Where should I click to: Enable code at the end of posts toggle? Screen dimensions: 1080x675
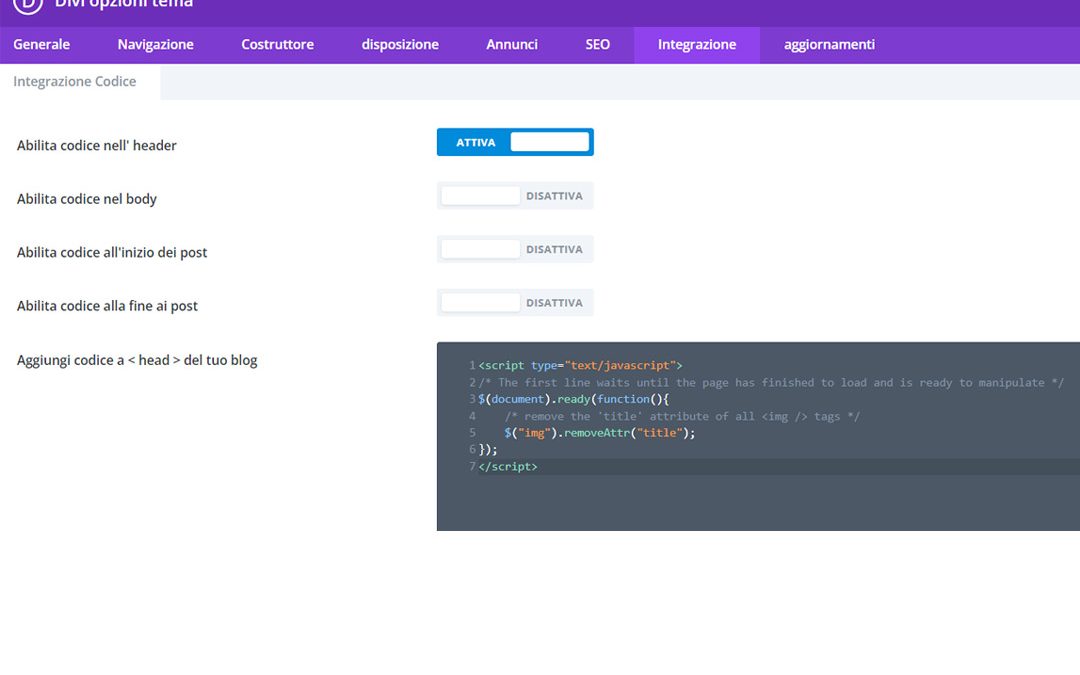515,303
